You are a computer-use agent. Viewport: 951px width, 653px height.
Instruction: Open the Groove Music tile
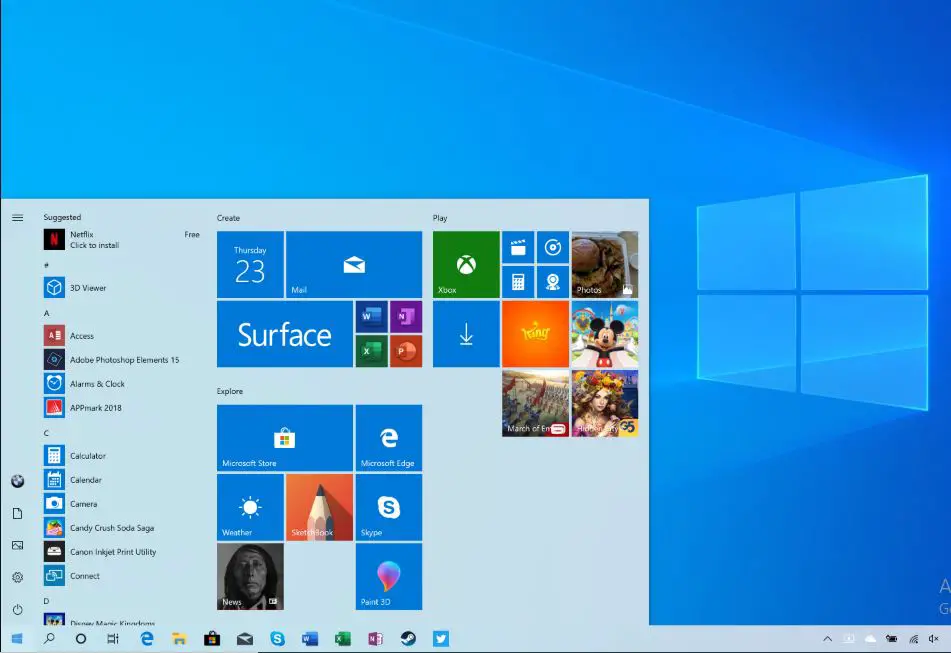(553, 247)
